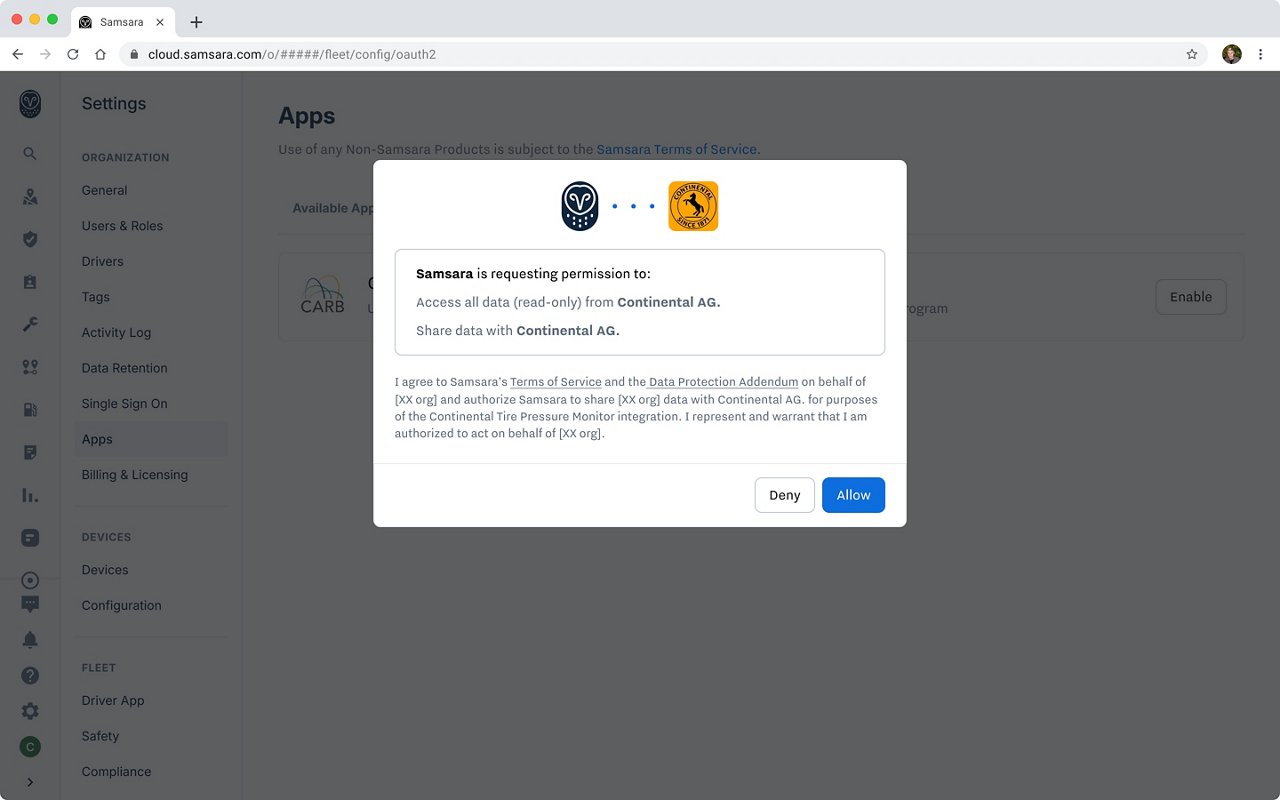Open the chat feedback bubble icon
Viewport: 1280px width, 800px height.
[30, 604]
